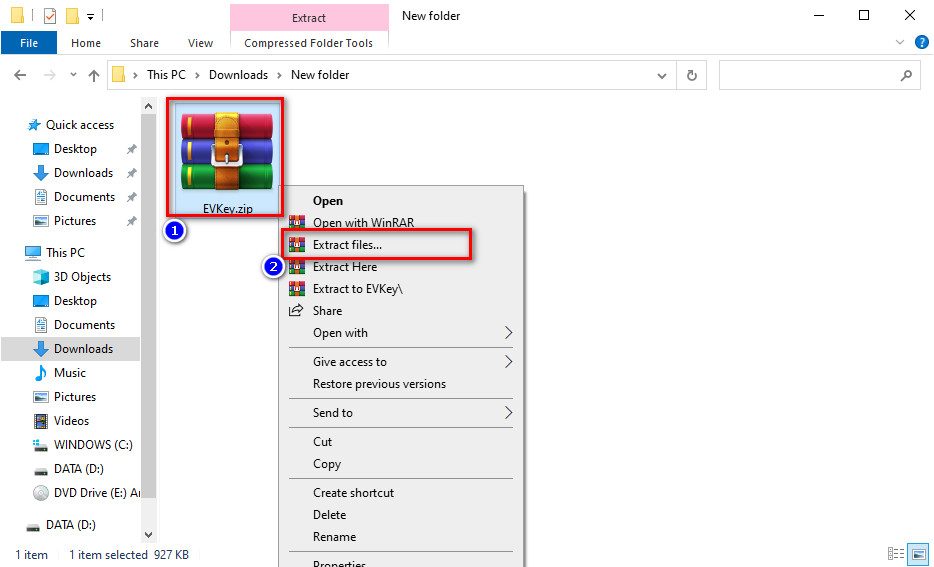
Task: Expand the Send to submenu
Action: 399,413
